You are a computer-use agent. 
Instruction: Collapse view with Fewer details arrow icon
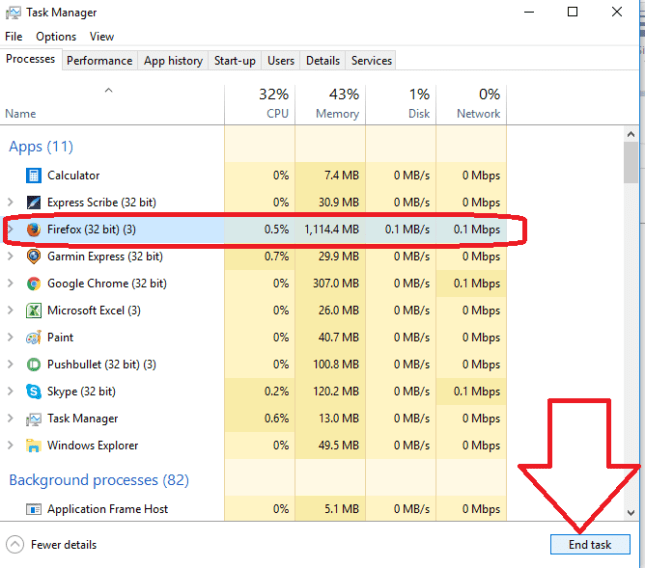pyautogui.click(x=15, y=545)
